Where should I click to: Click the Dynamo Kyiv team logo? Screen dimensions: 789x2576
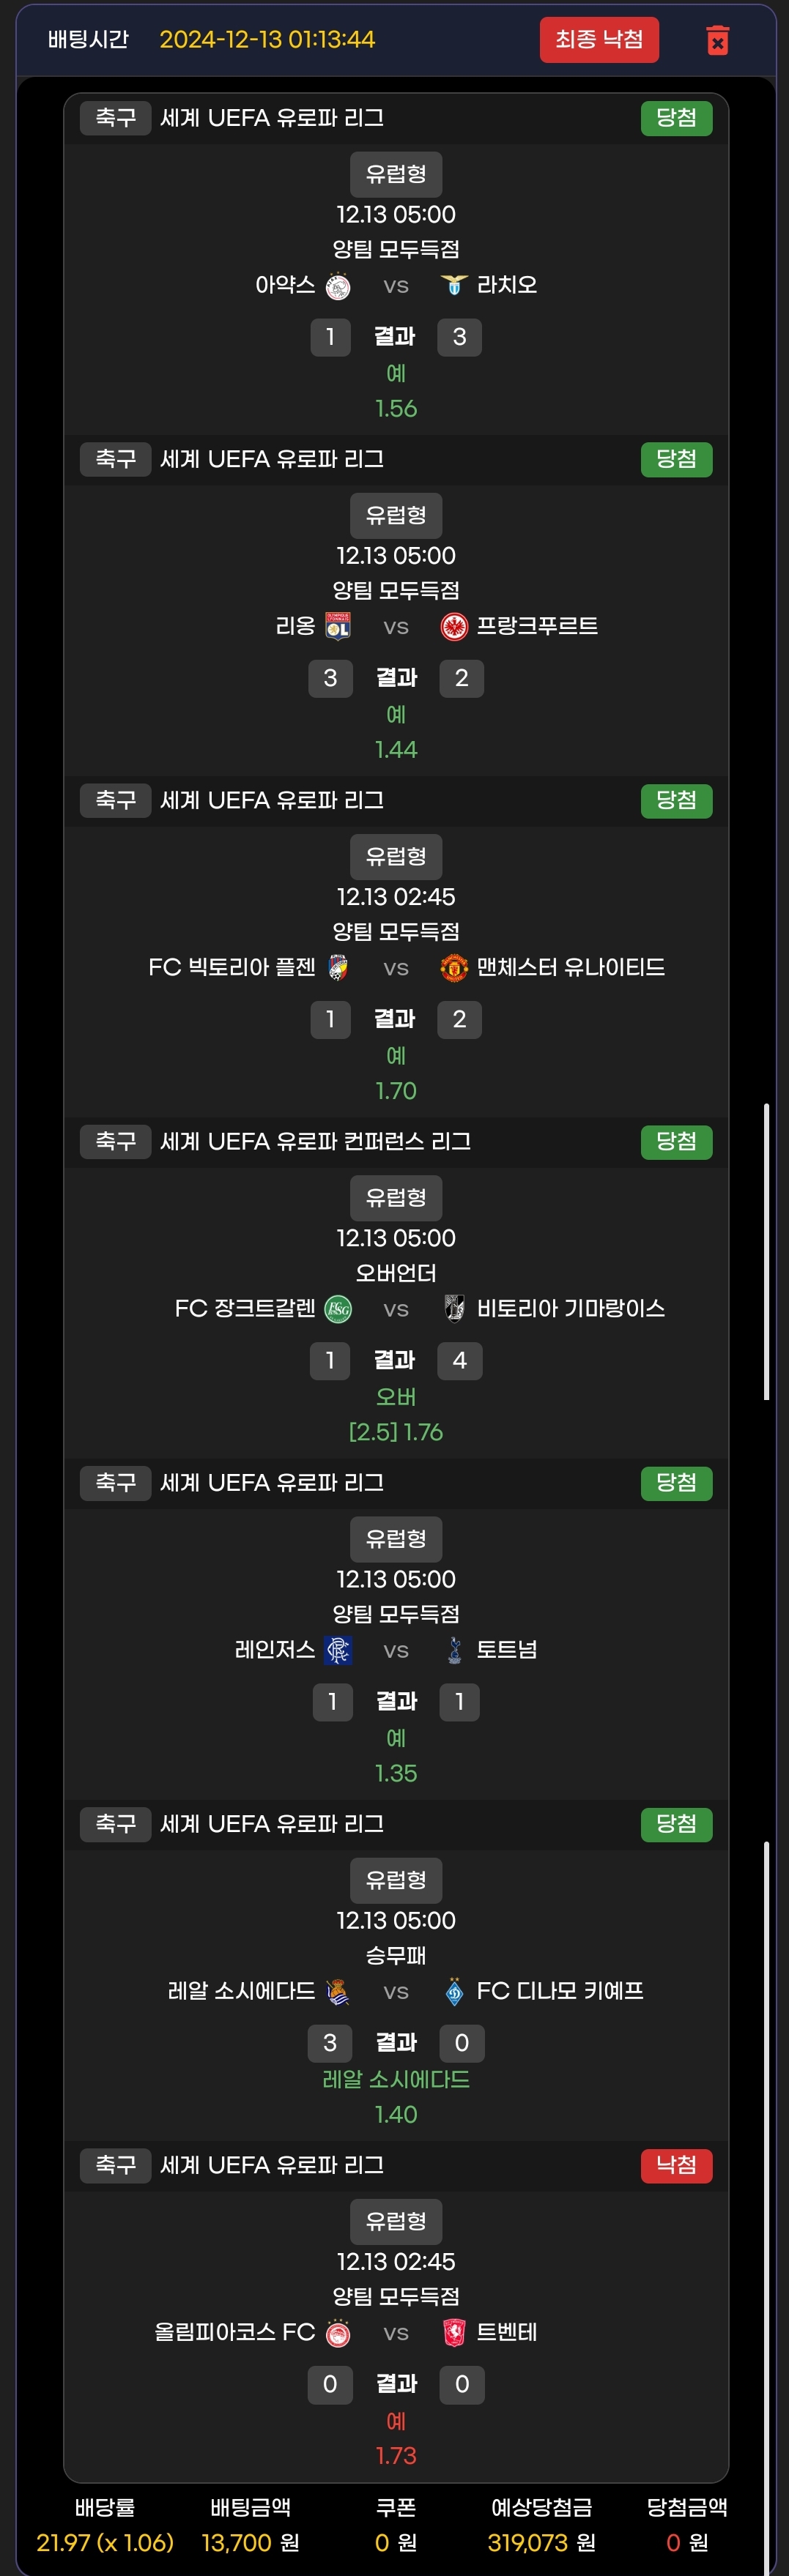click(x=454, y=1991)
